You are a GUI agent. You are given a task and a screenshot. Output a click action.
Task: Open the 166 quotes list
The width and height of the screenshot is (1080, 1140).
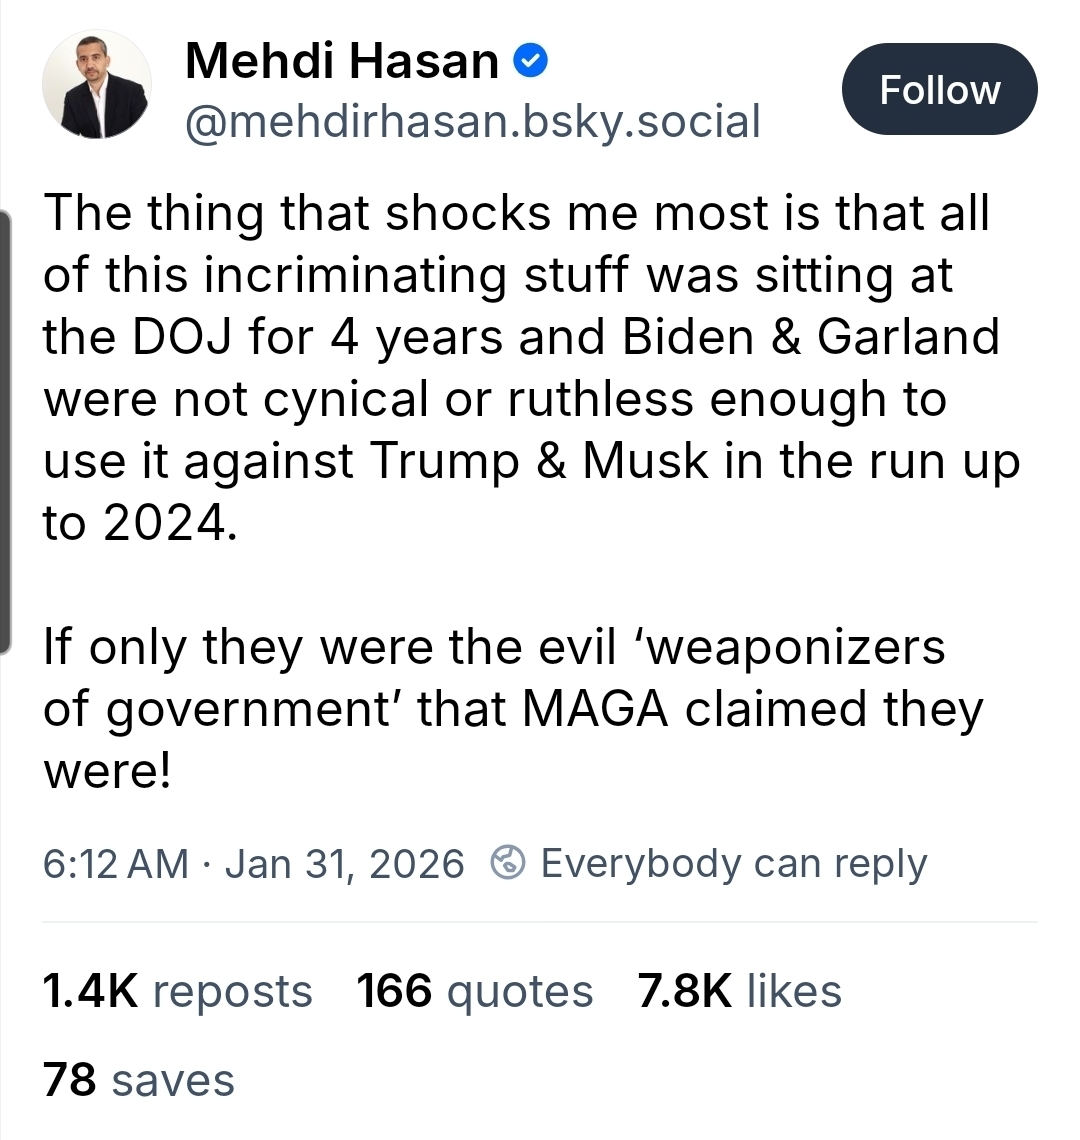point(474,991)
